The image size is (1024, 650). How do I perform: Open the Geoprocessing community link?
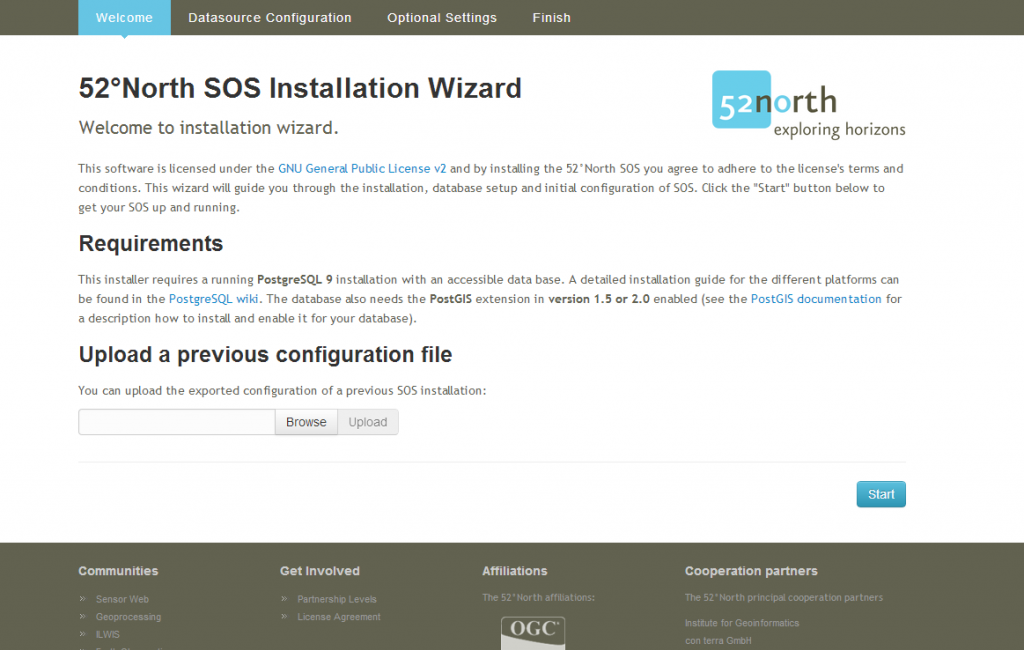(x=128, y=617)
